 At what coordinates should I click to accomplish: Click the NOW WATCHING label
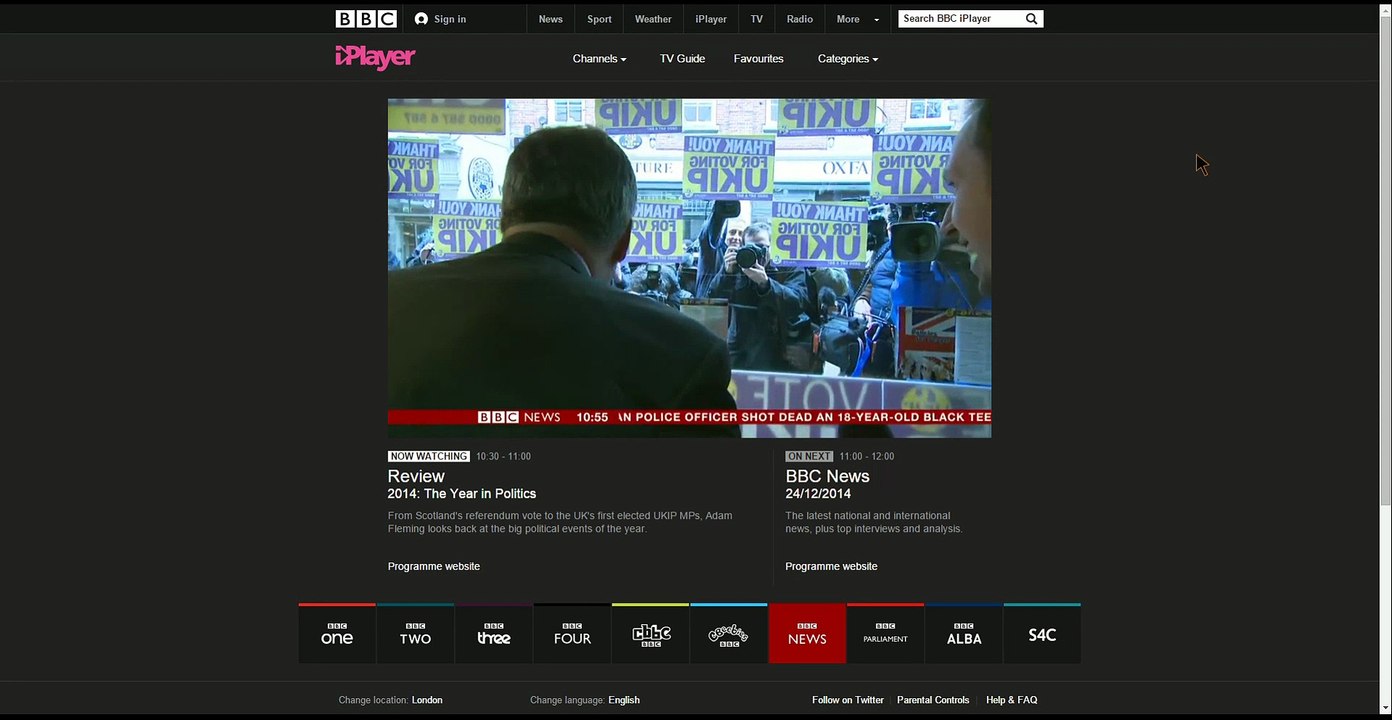428,456
